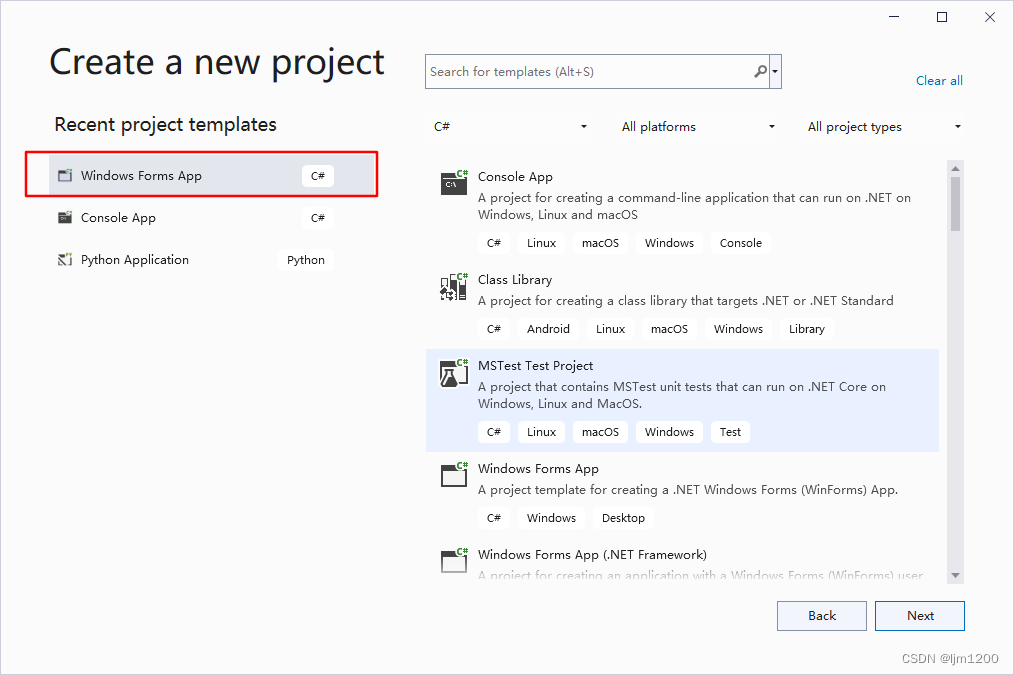Minimize the dialog window
Viewport: 1014px width, 675px height.
tap(894, 17)
